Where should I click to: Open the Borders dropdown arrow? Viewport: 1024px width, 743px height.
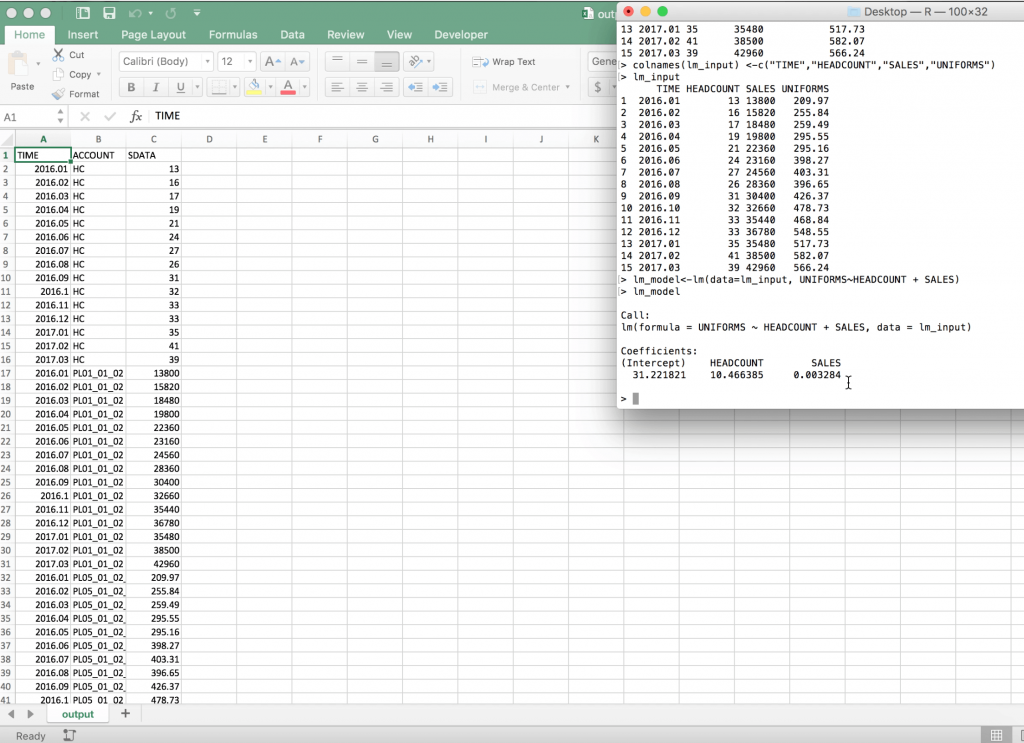tap(234, 87)
